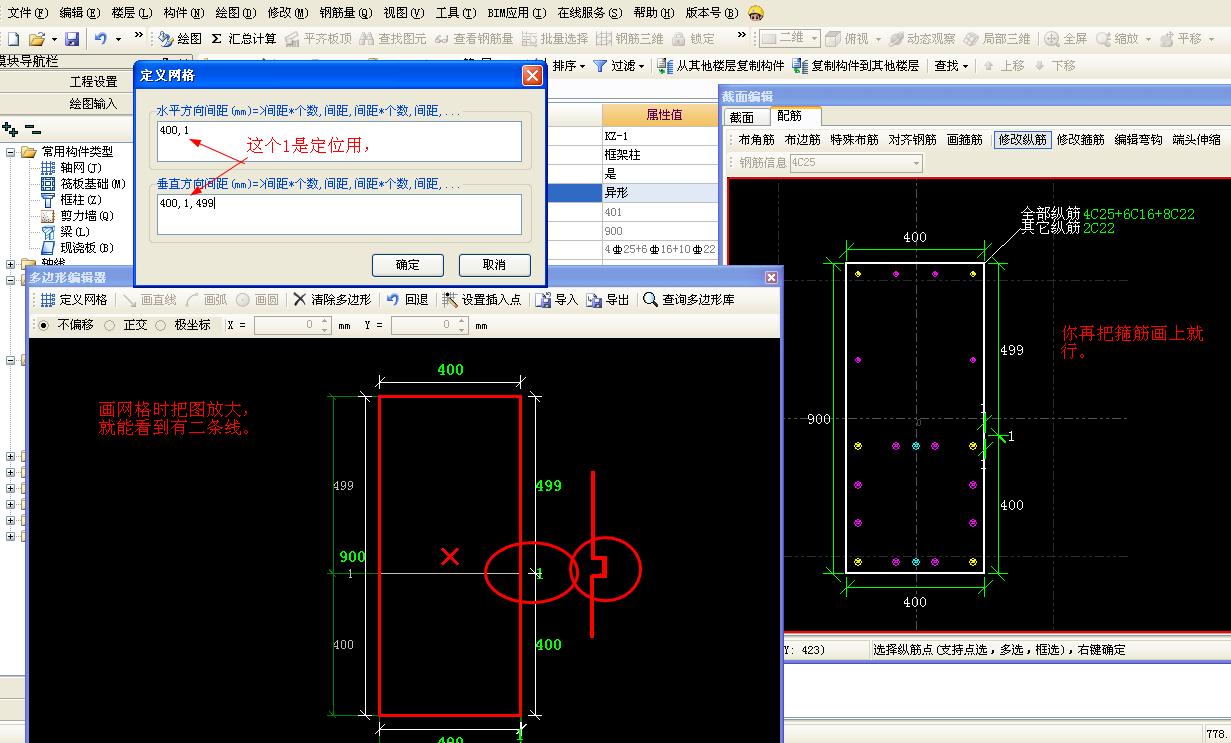Open the 文件(F) menu
This screenshot has height=743, width=1231.
click(27, 13)
